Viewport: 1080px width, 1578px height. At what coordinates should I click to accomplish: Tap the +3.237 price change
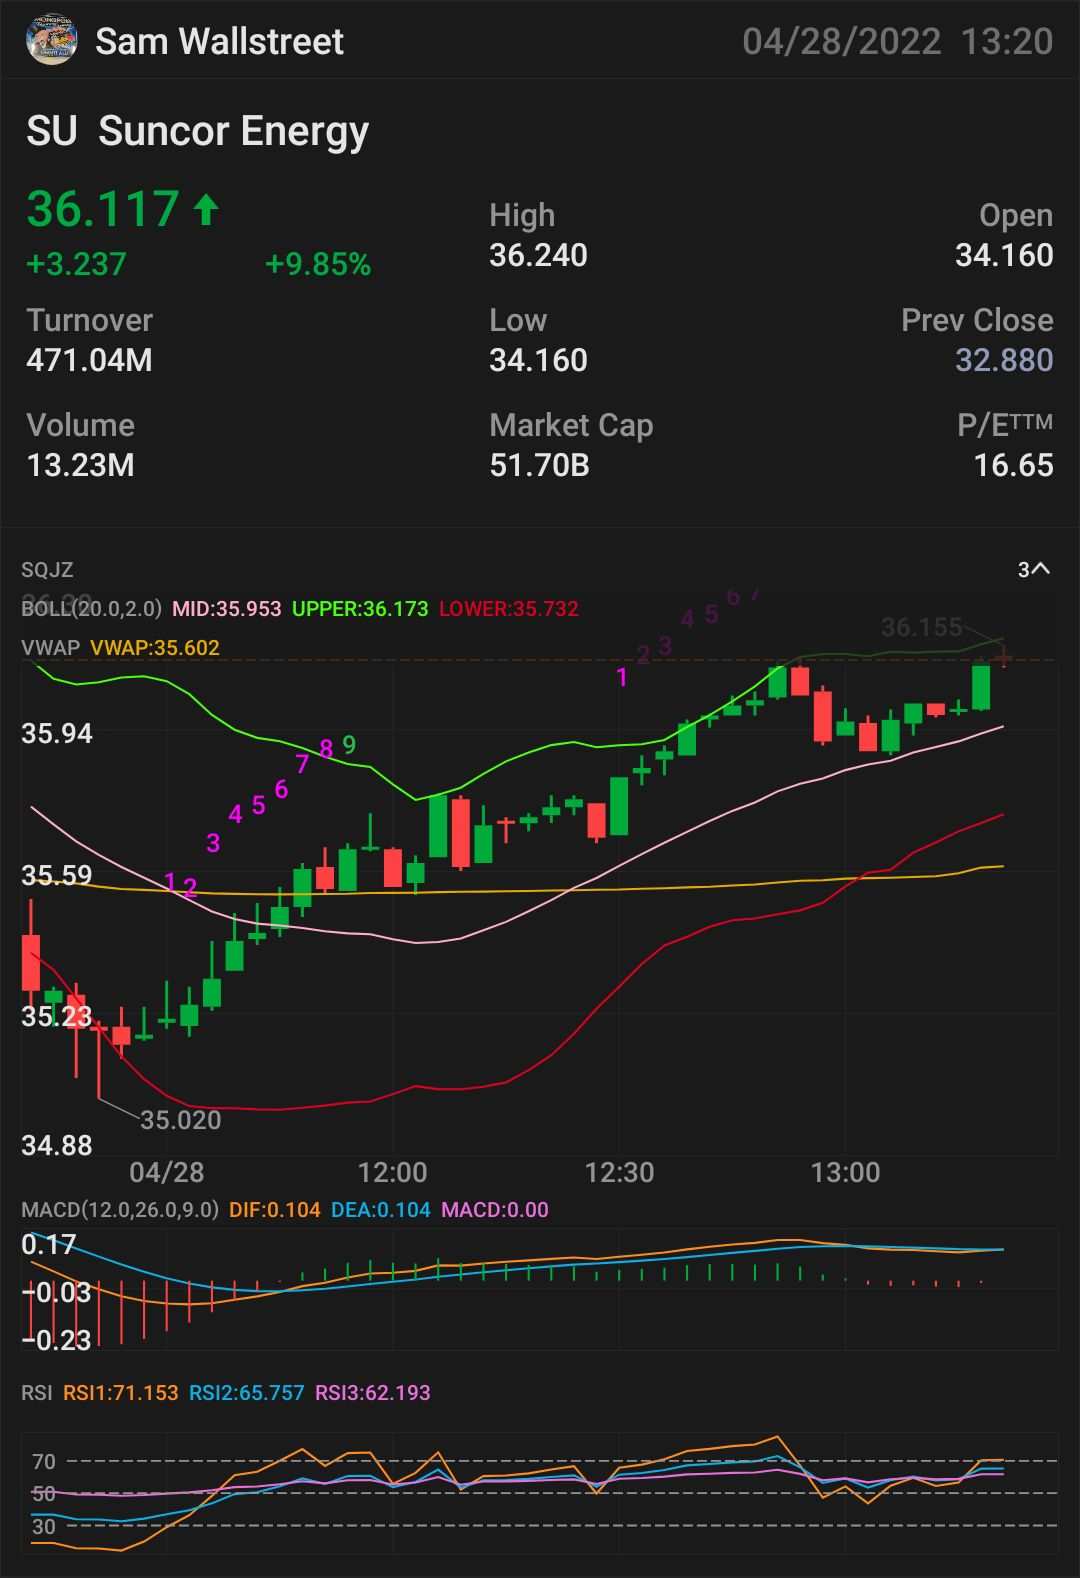[76, 264]
